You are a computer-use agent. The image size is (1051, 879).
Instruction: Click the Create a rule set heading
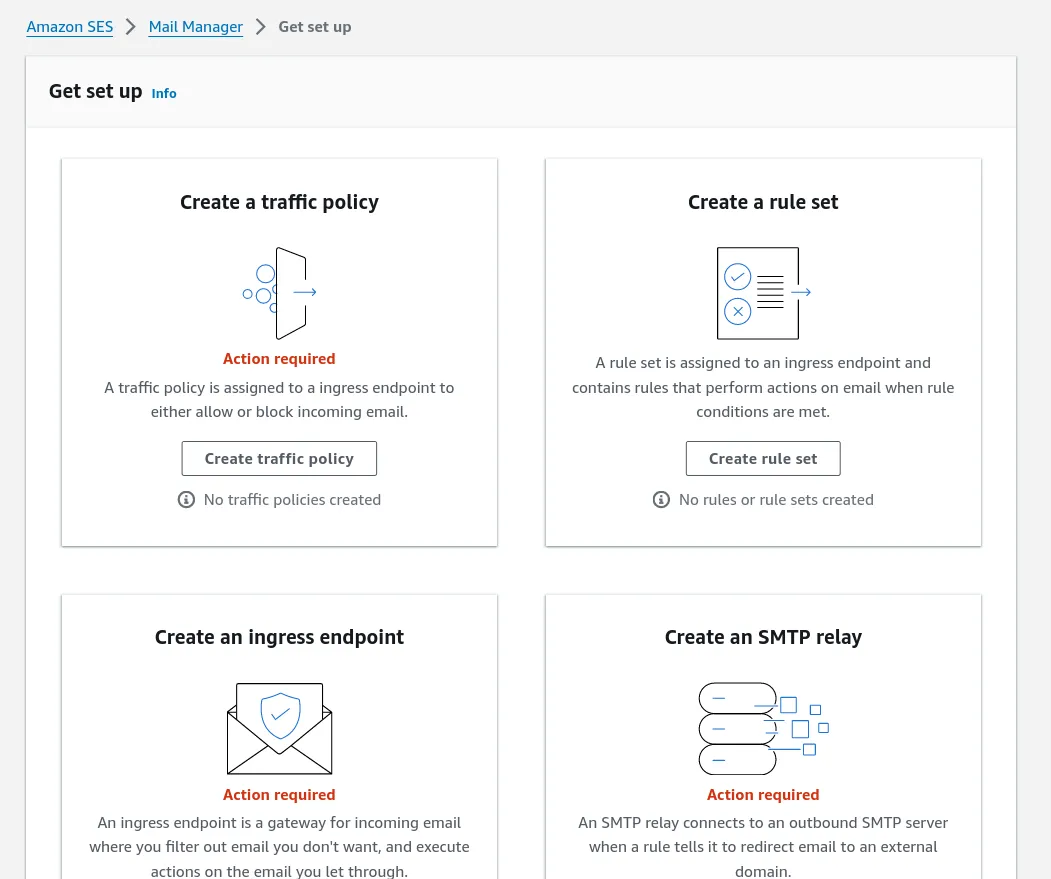pos(763,202)
